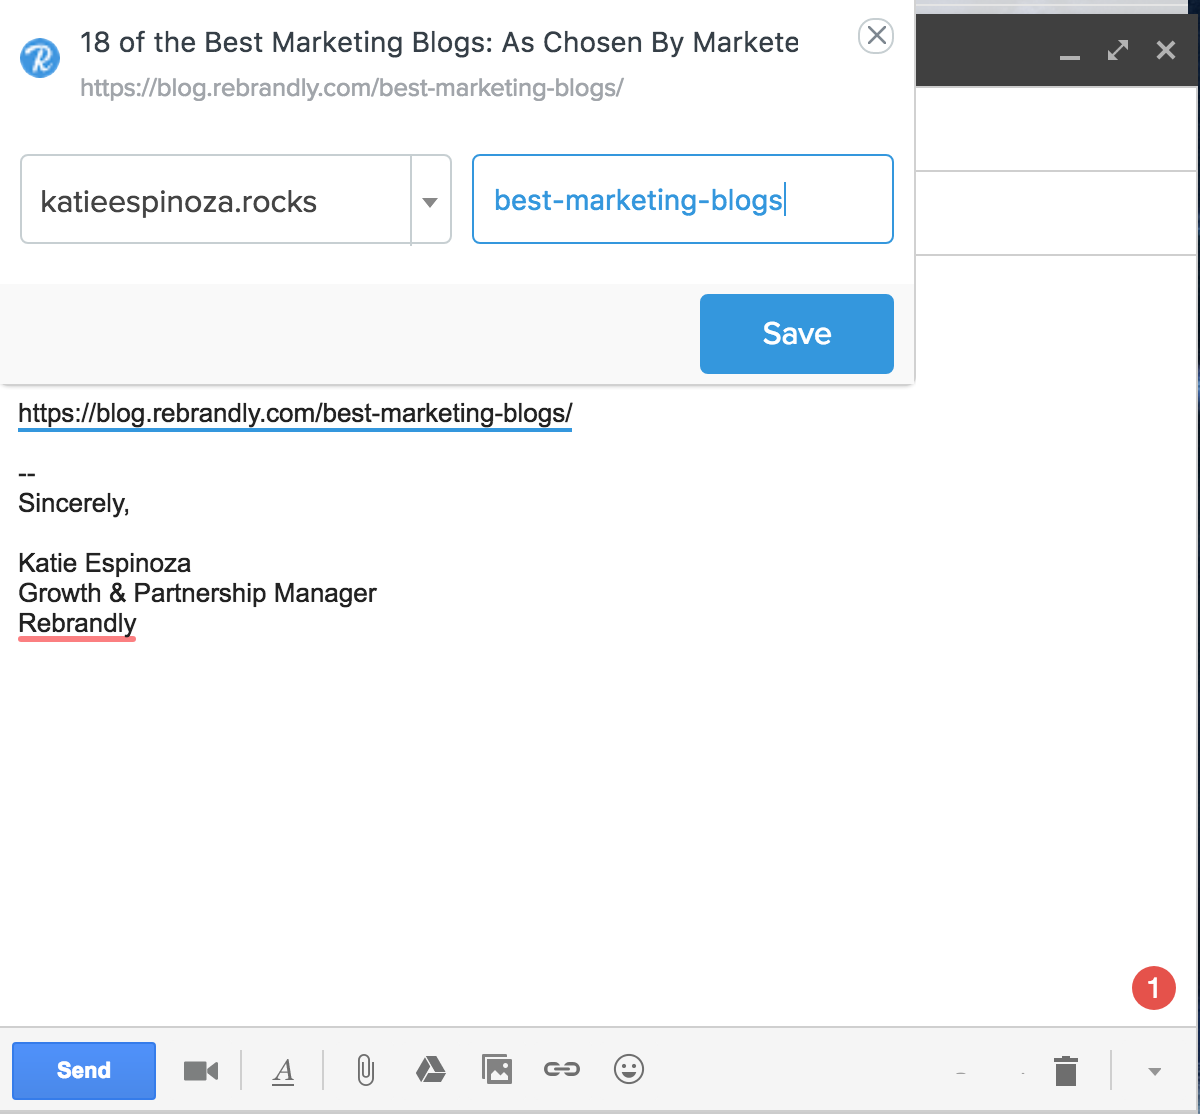This screenshot has width=1200, height=1114.
Task: Click the video camera icon
Action: (201, 1071)
